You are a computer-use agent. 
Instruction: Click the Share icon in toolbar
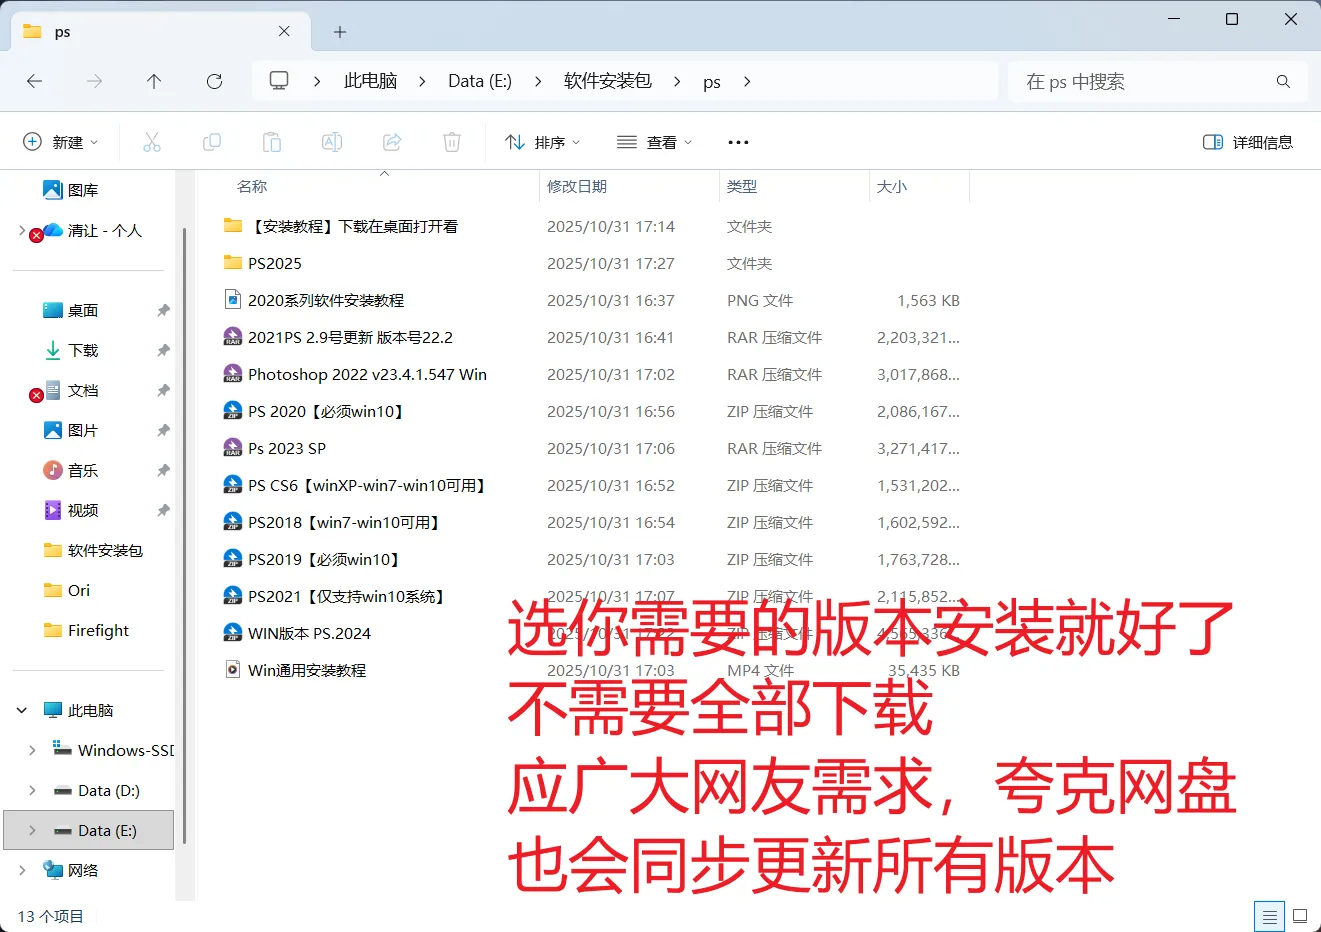[392, 142]
